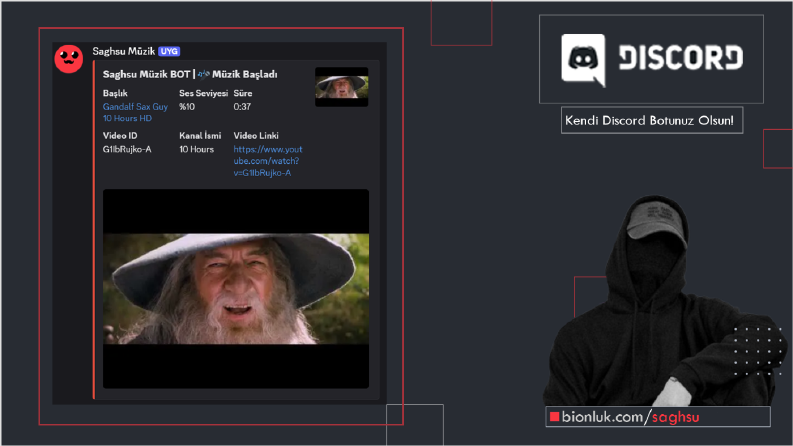The image size is (793, 446).
Task: Click the Ses Seviyesi field label
Action: tap(203, 93)
